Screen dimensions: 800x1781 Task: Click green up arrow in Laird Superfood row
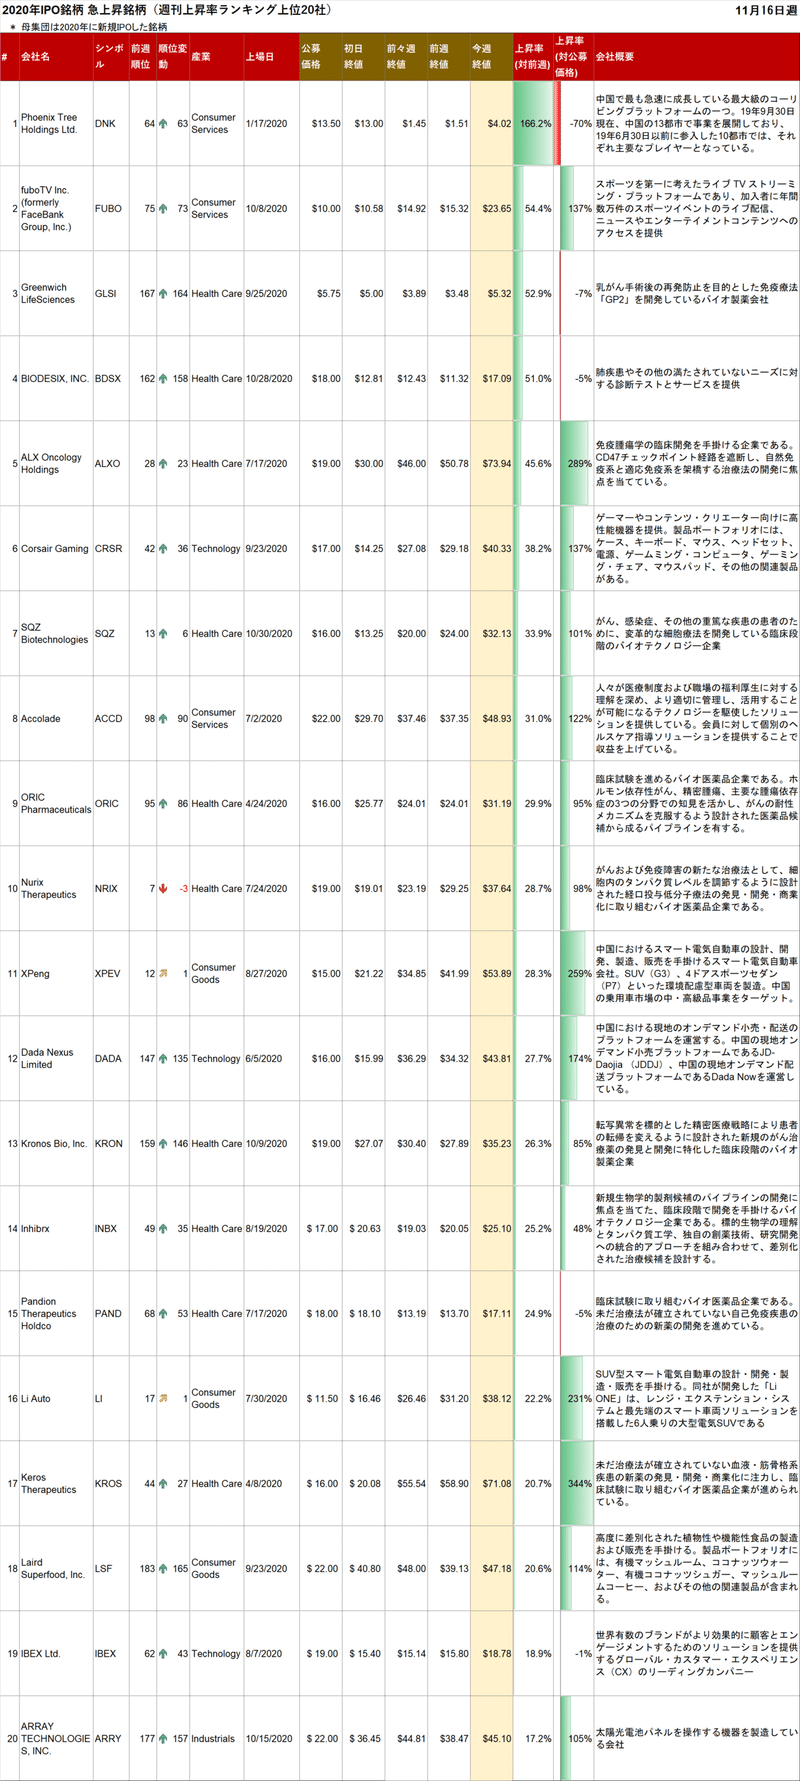click(x=163, y=1569)
